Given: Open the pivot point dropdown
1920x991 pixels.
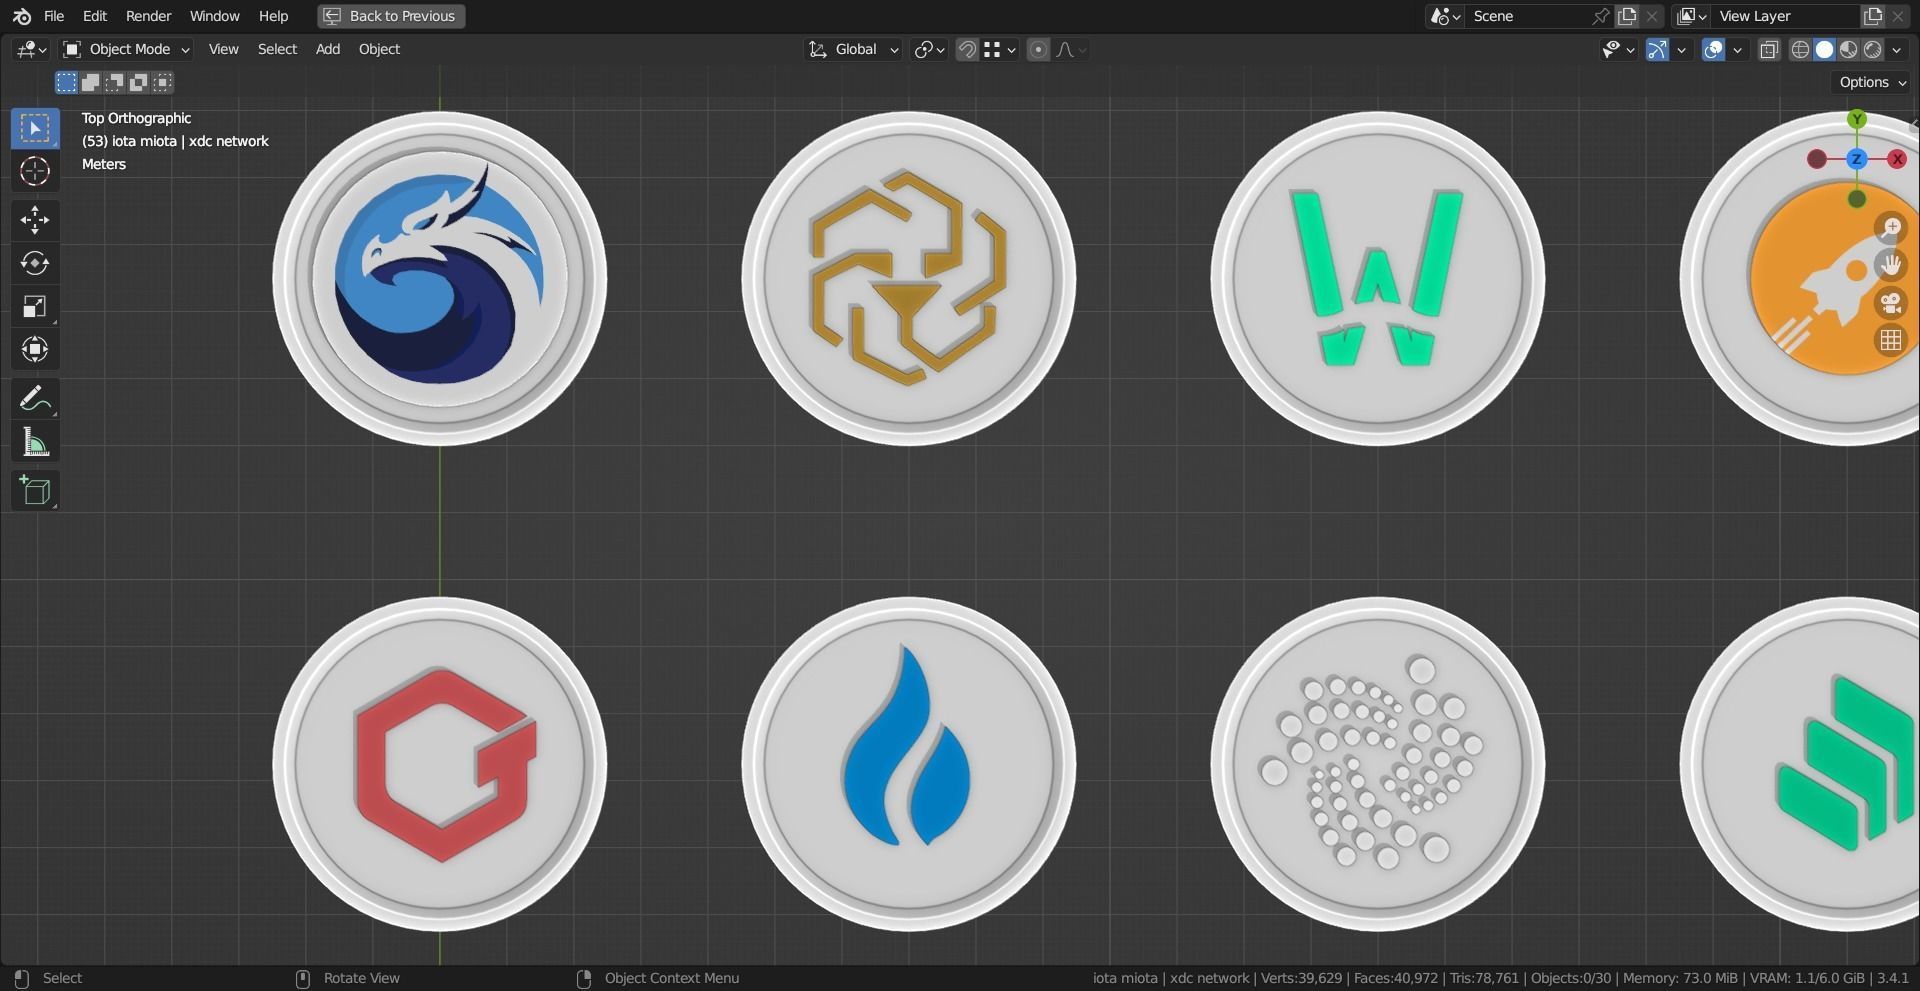Looking at the screenshot, I should 930,49.
